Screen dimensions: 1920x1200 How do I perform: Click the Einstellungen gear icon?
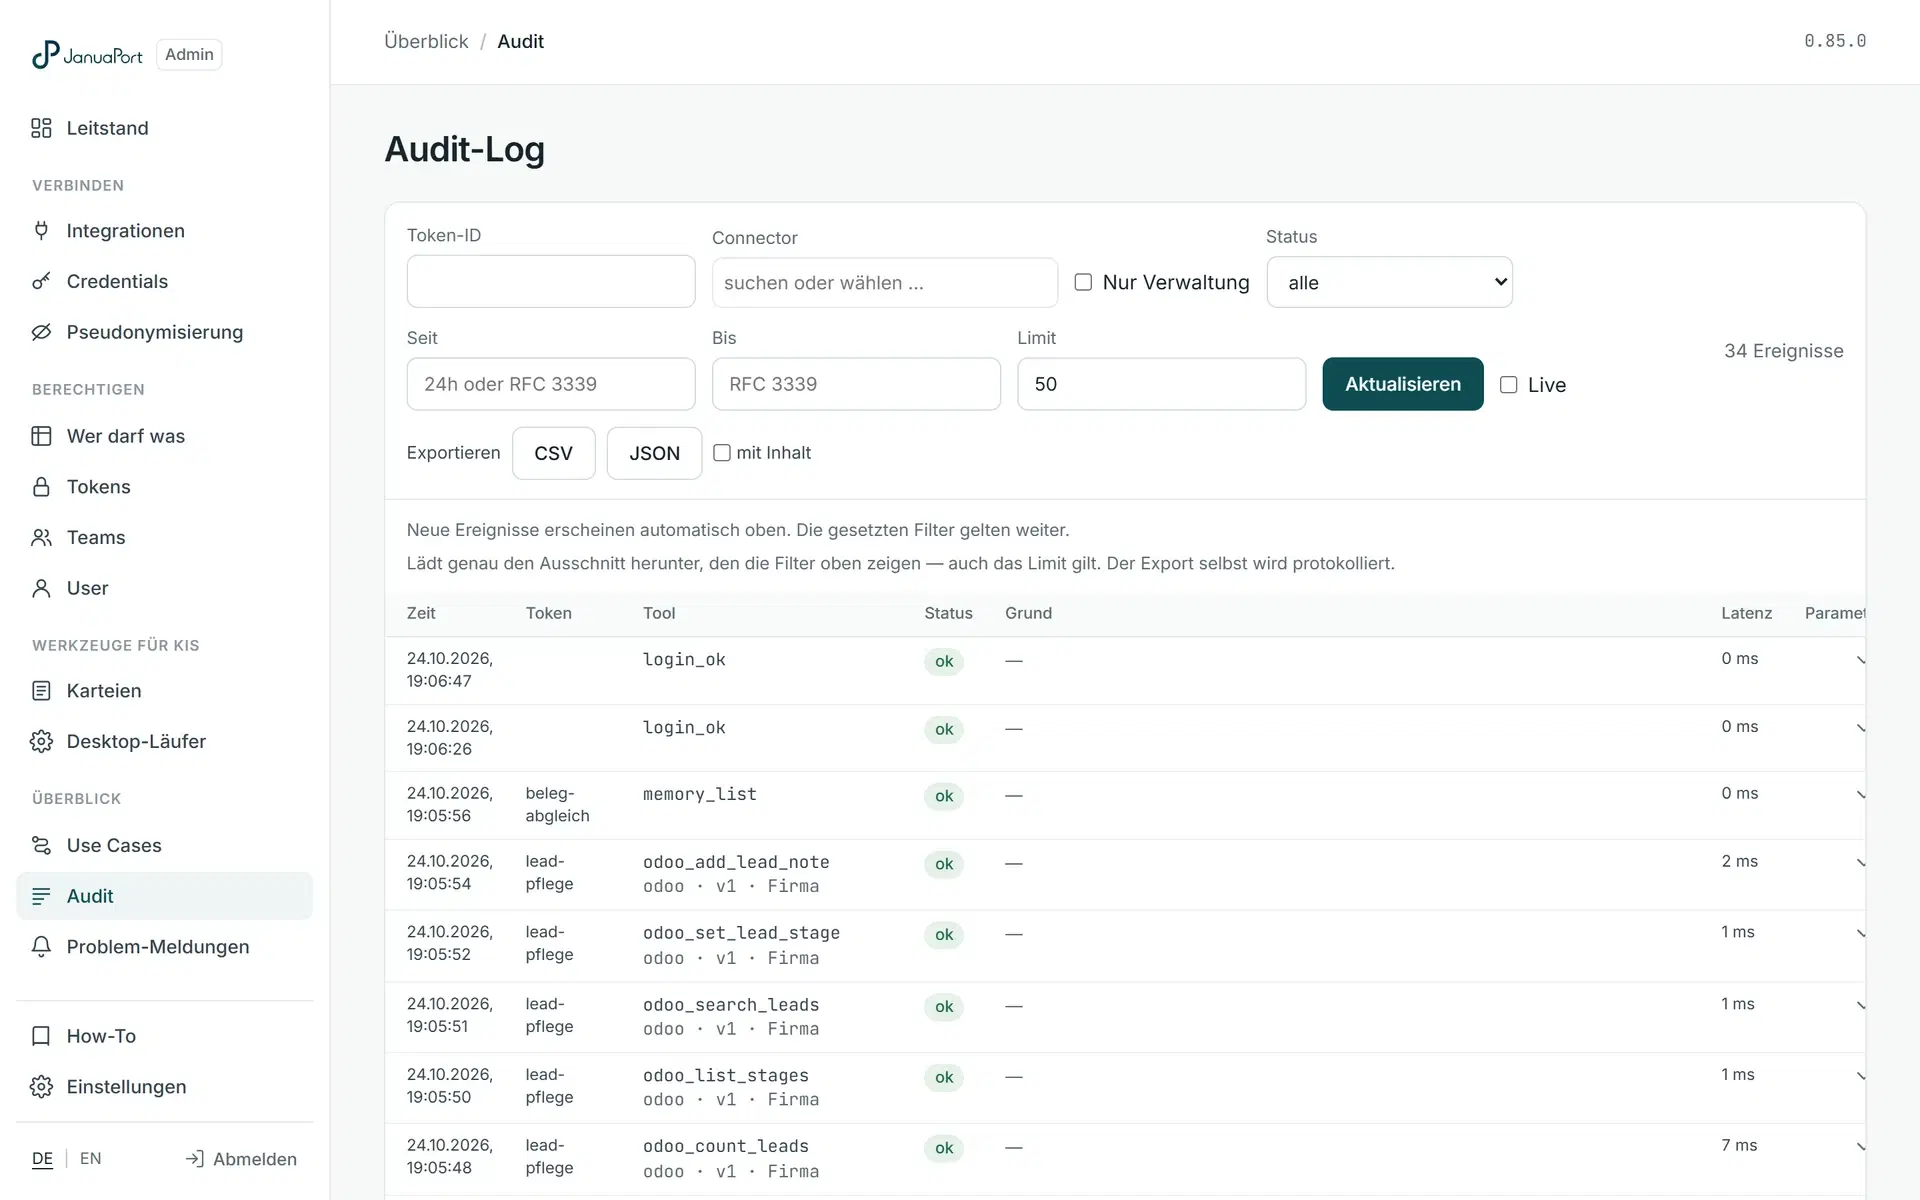(x=41, y=1087)
